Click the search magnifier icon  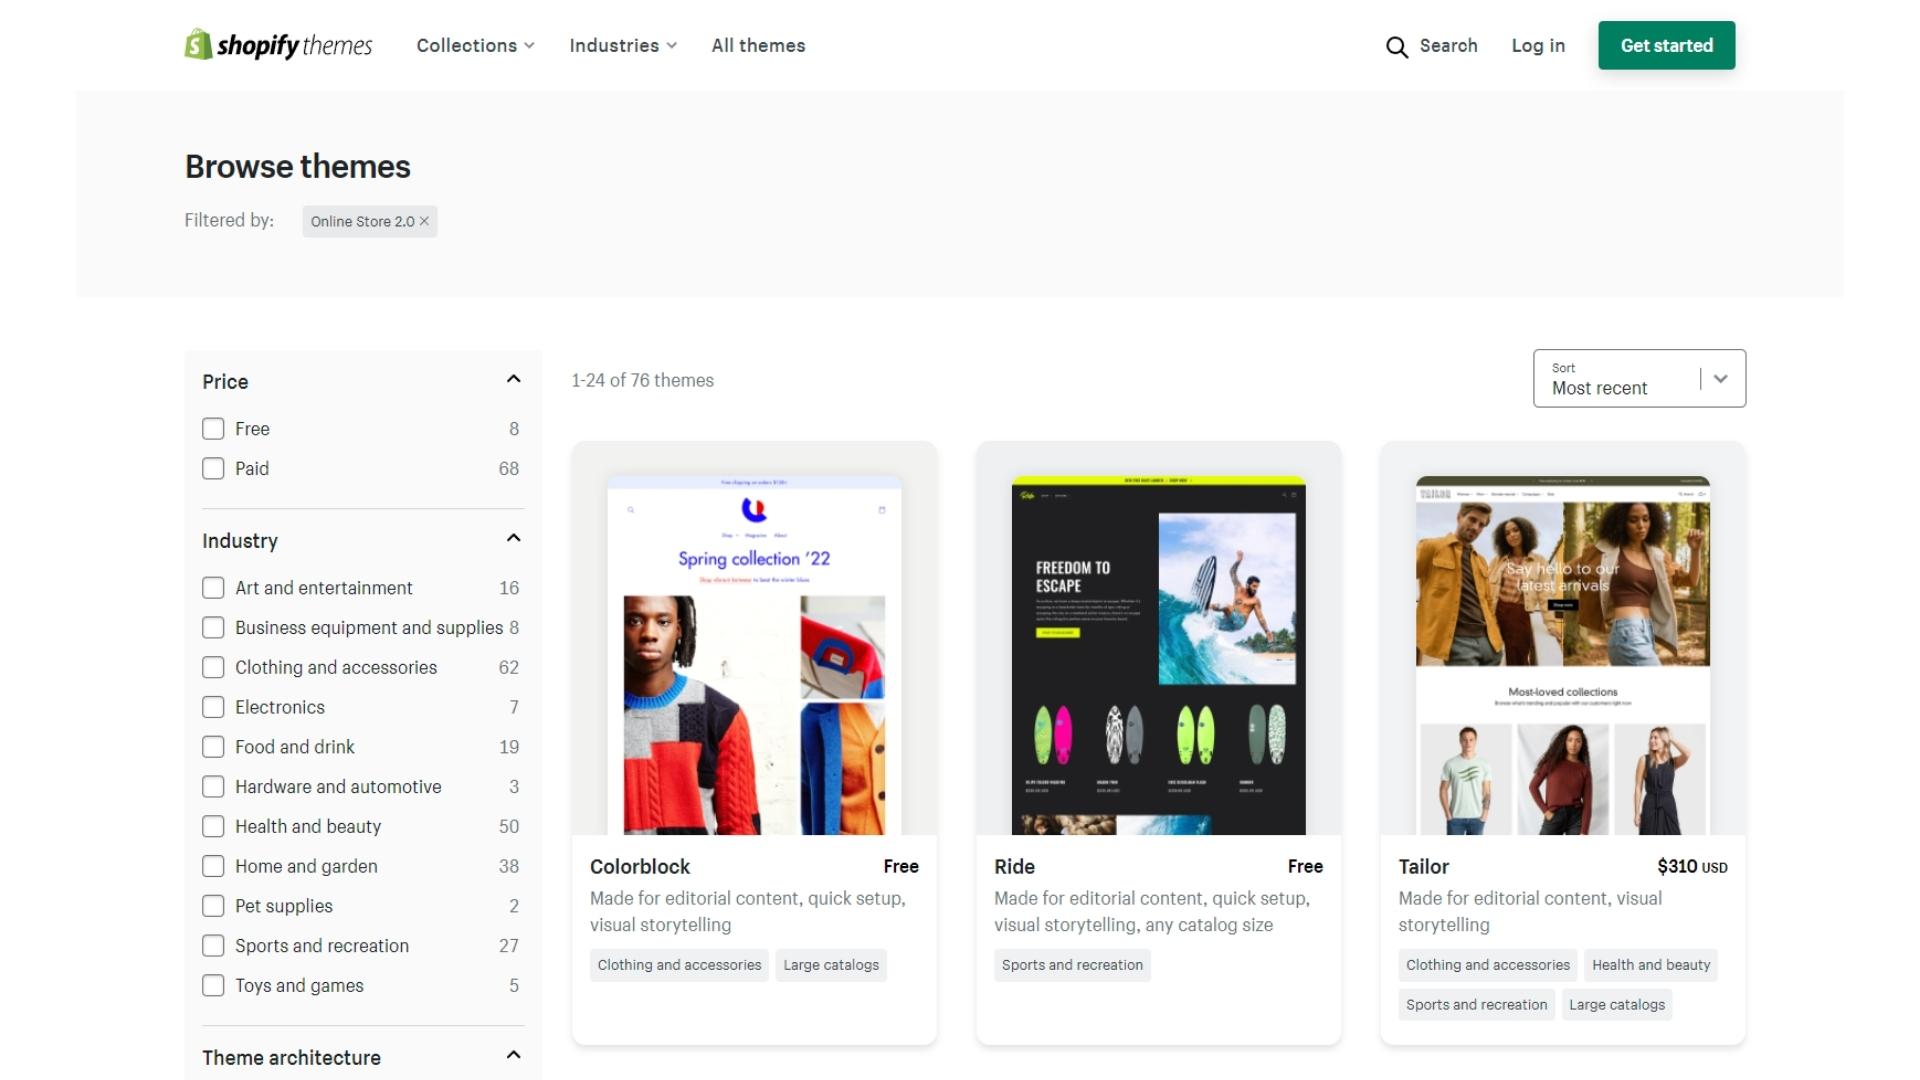pyautogui.click(x=1396, y=46)
